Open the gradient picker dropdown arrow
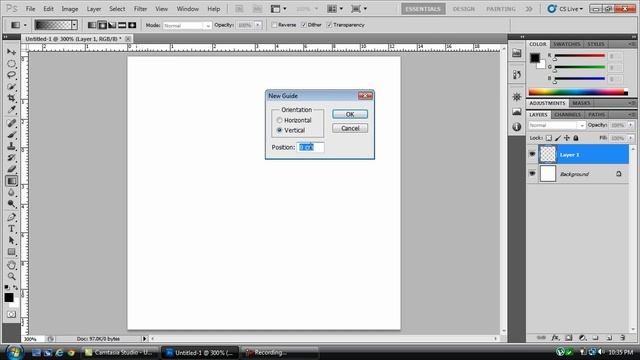The height and width of the screenshot is (360, 640). (74, 25)
